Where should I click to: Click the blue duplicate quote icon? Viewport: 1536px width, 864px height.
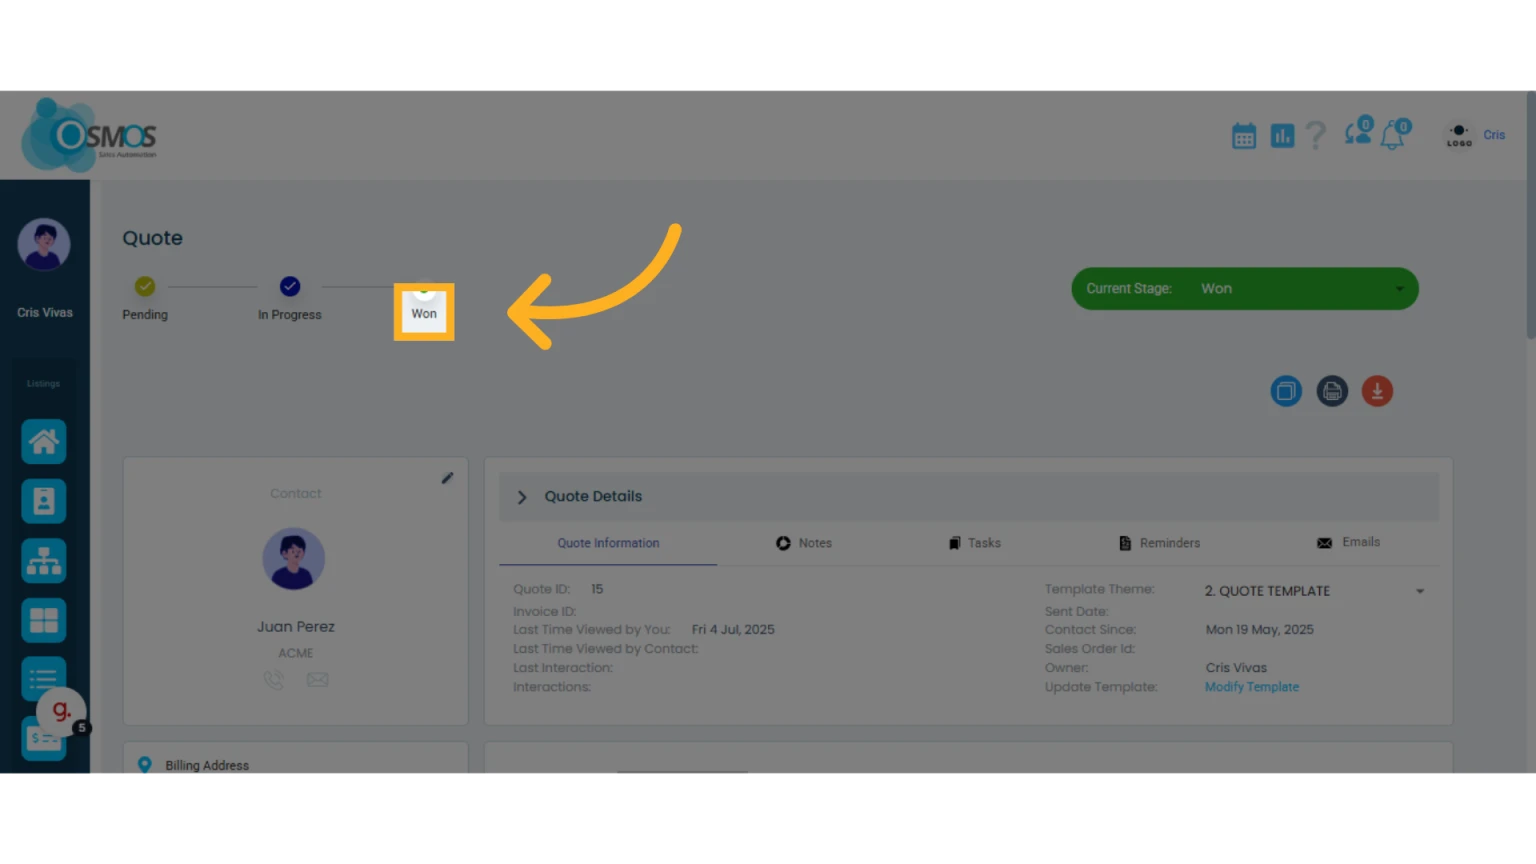1286,391
